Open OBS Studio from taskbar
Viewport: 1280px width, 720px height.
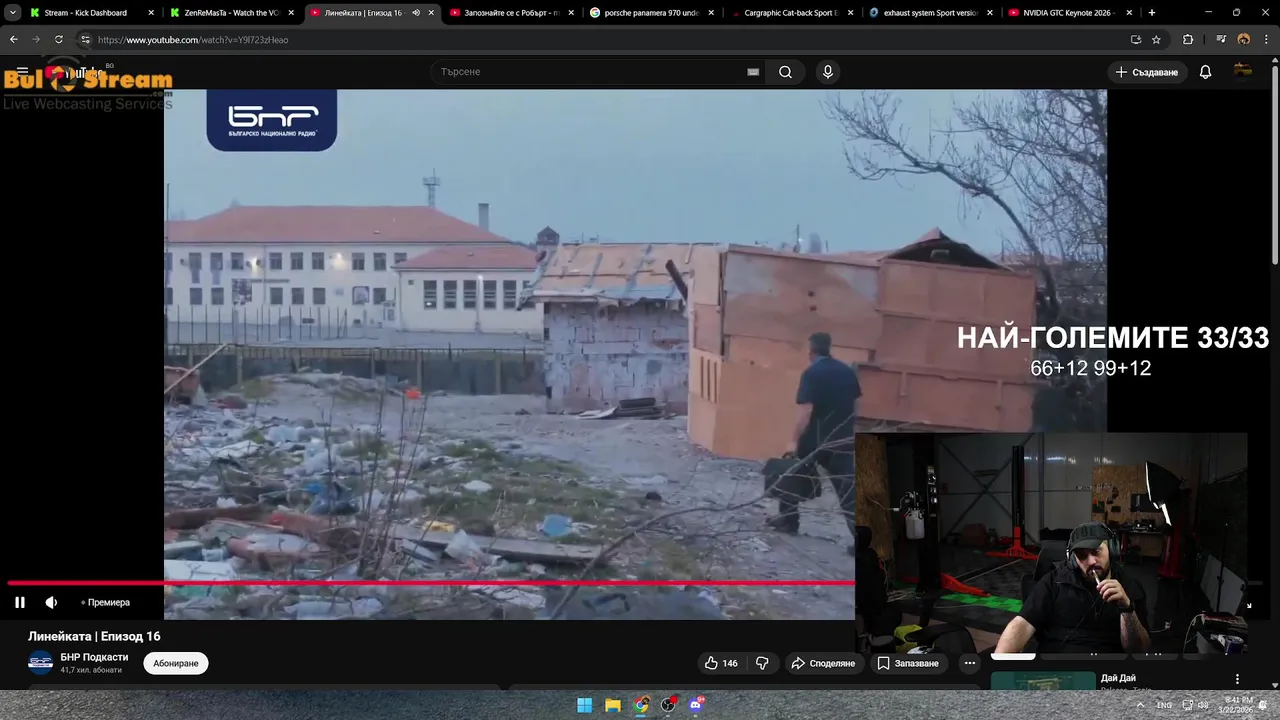[x=668, y=705]
